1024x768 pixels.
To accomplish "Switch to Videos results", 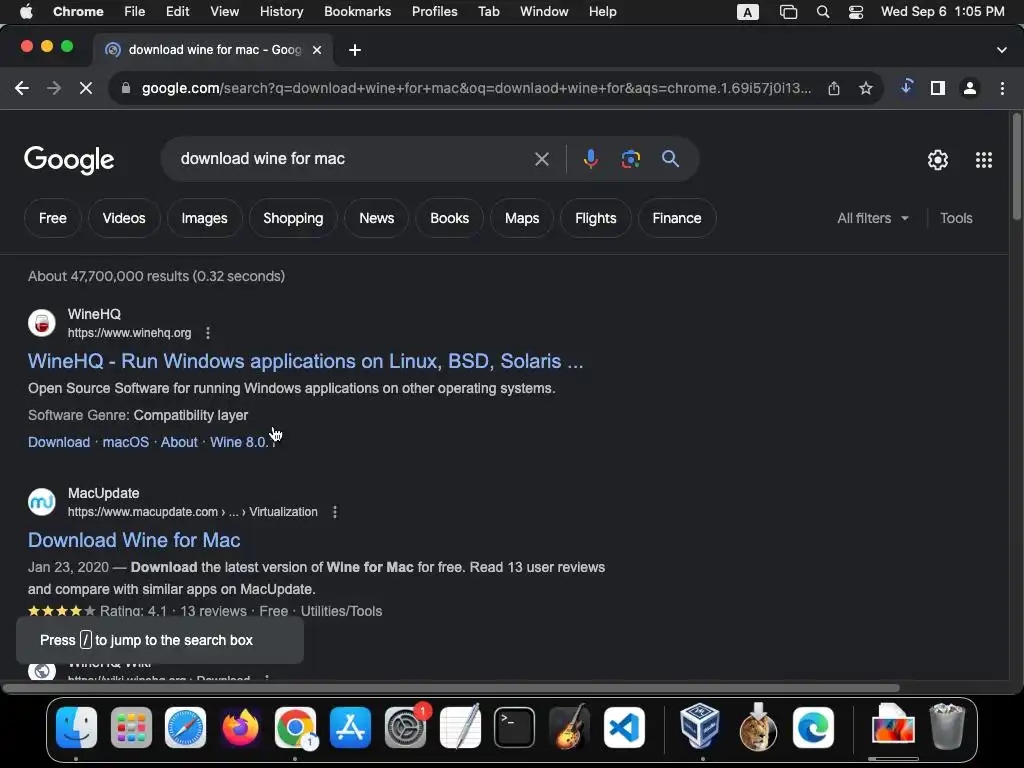I will (x=124, y=218).
